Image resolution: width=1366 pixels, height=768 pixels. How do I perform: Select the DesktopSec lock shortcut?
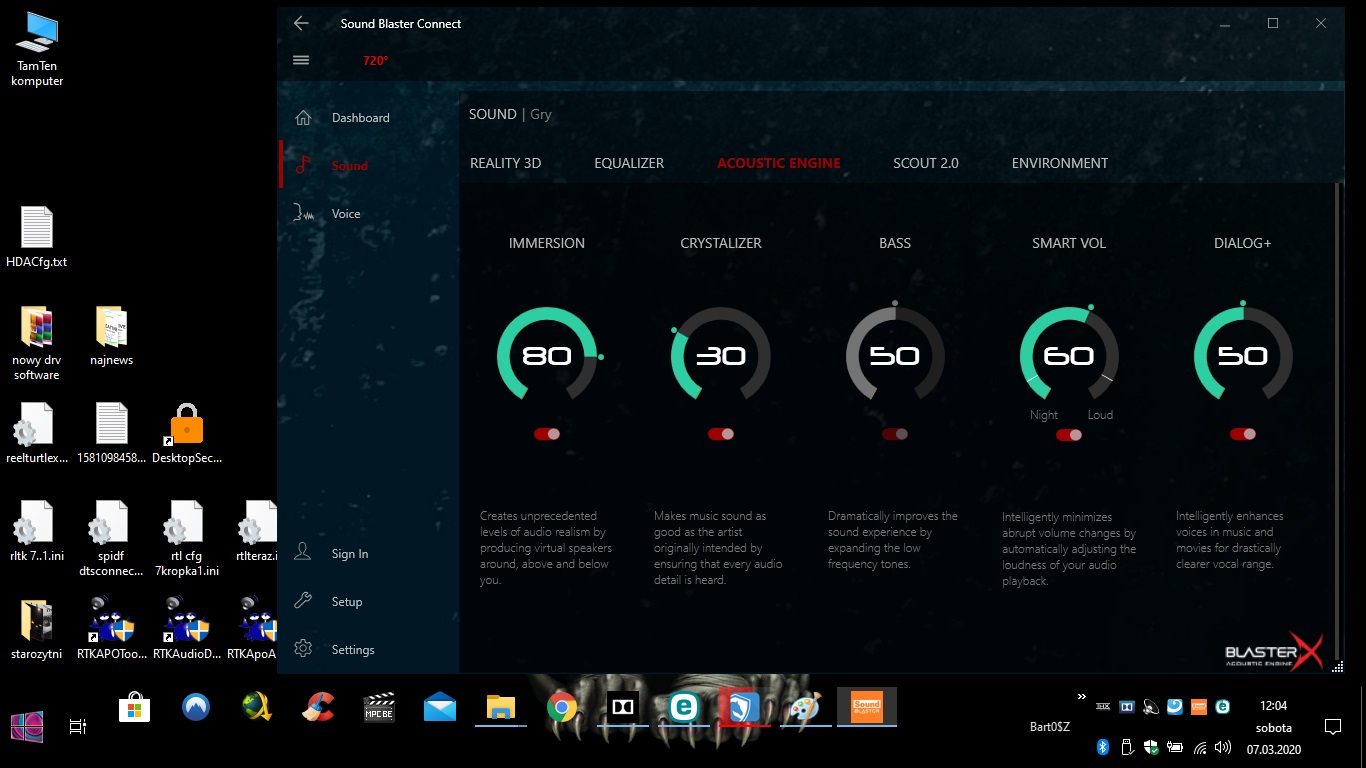(186, 434)
